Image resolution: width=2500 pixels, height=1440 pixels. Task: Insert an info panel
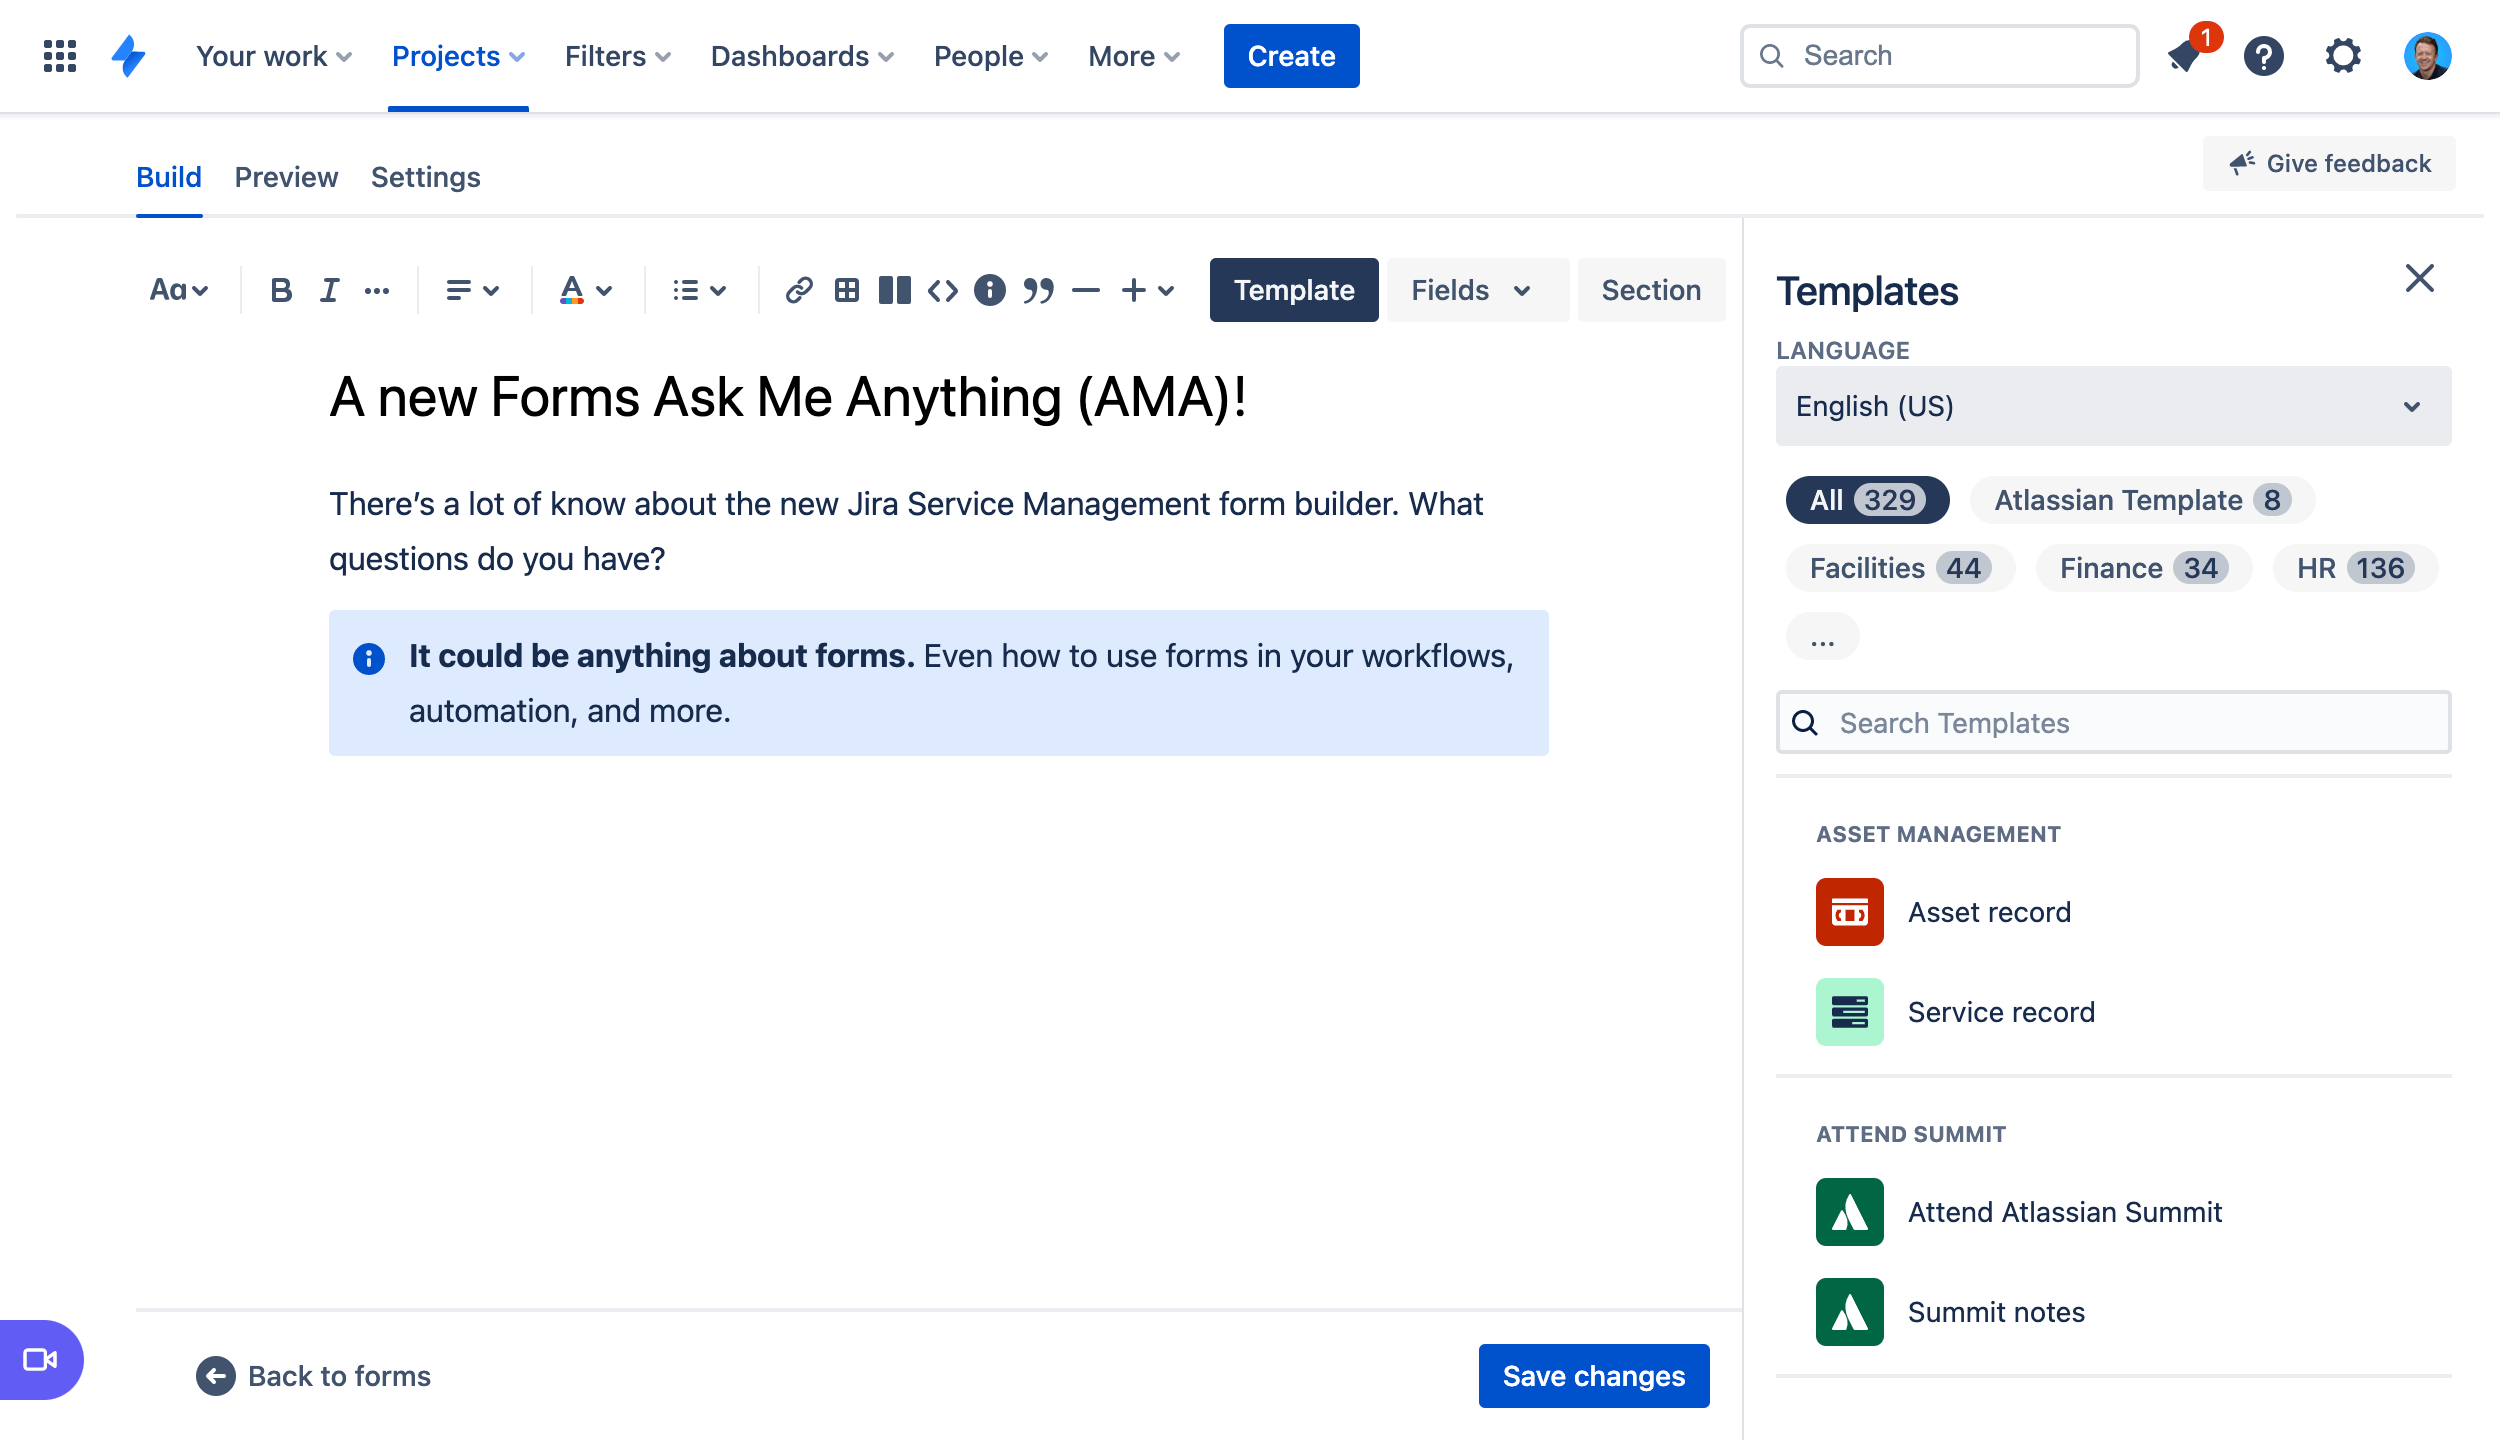coord(990,291)
